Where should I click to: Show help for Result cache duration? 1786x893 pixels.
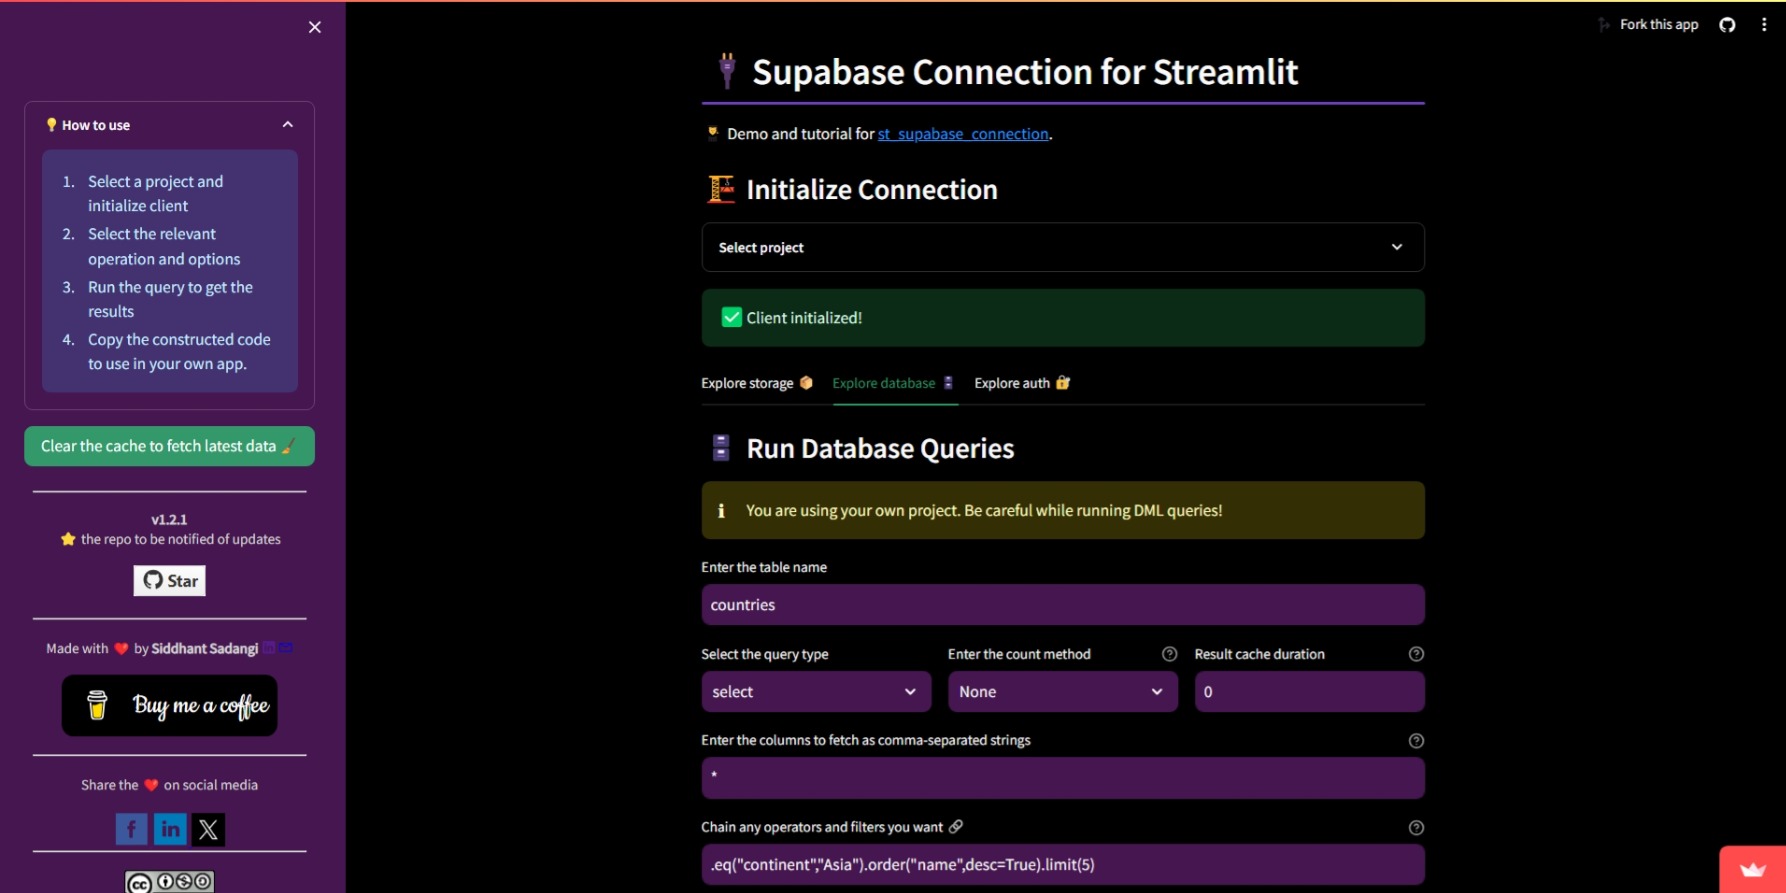tap(1416, 654)
